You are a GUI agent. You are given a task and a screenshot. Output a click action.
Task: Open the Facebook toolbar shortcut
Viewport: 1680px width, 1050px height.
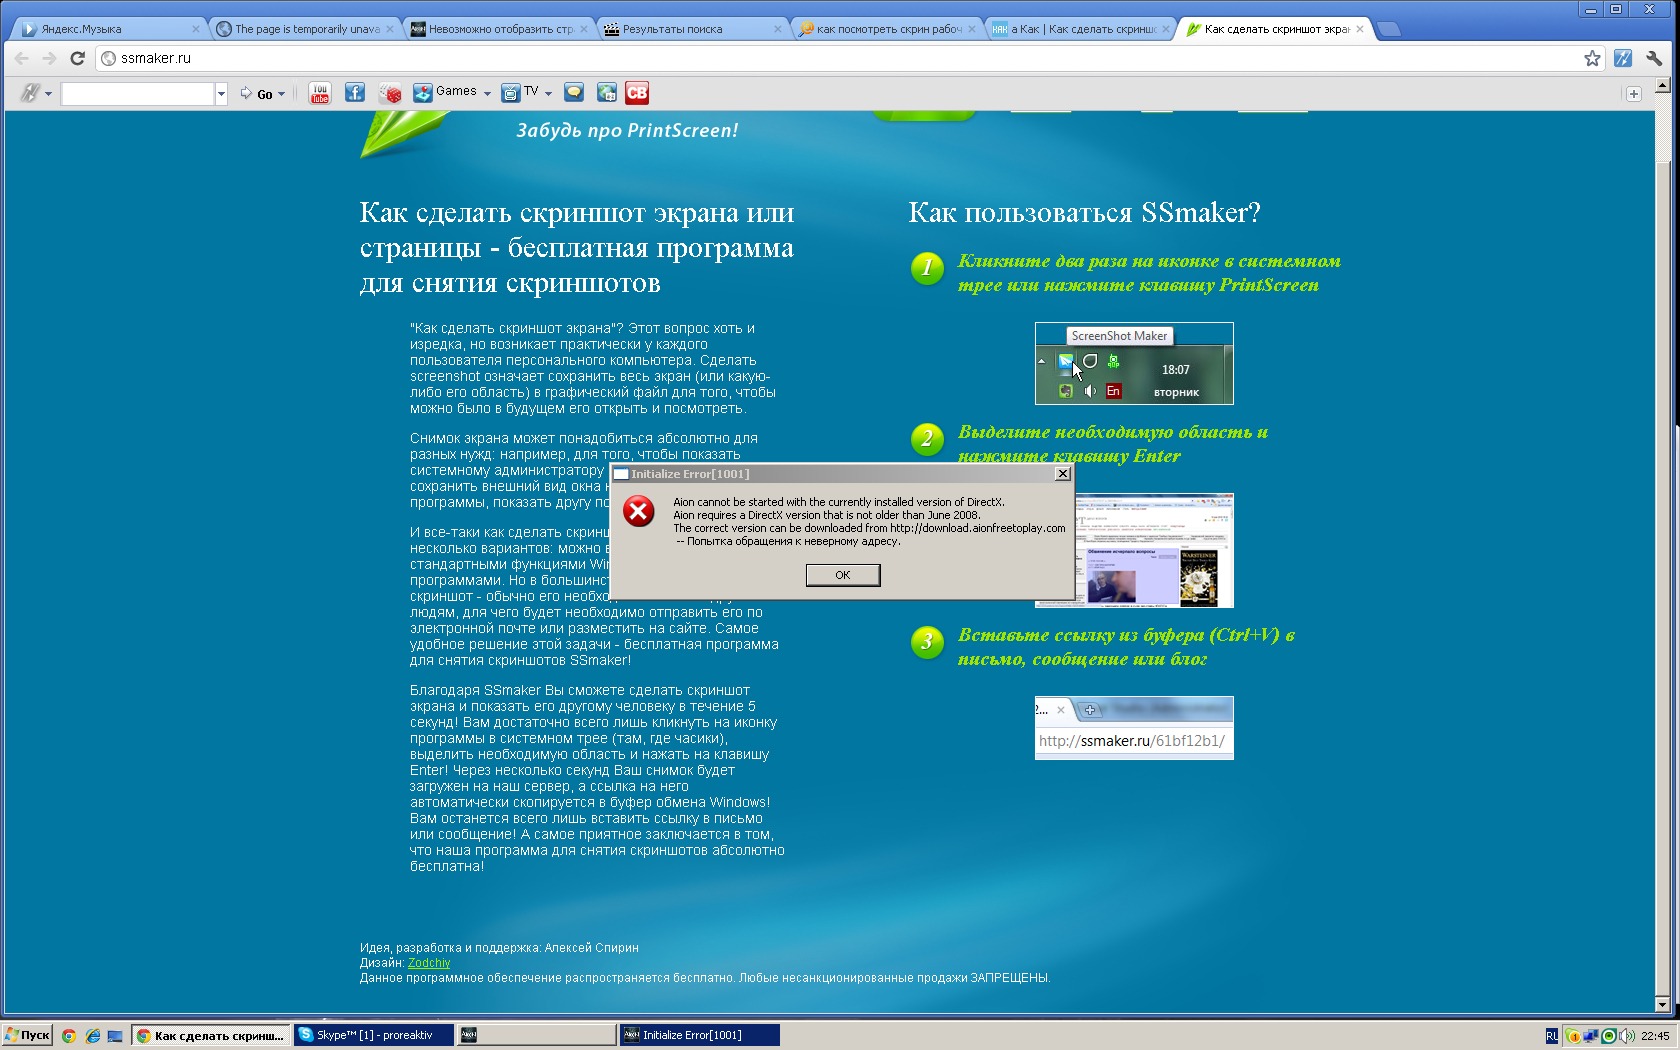click(x=355, y=93)
